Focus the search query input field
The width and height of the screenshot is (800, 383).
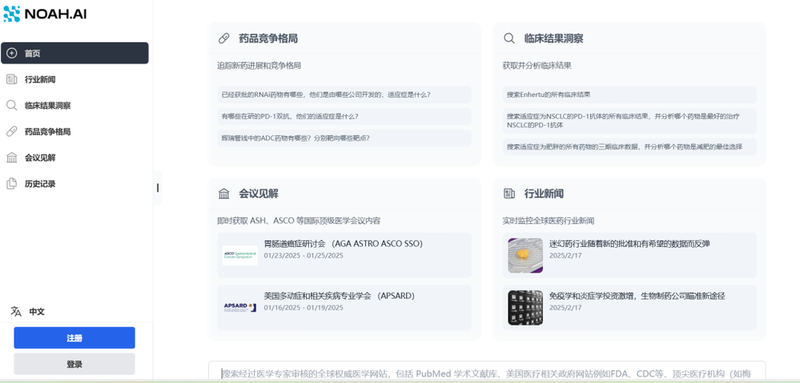pyautogui.click(x=487, y=372)
